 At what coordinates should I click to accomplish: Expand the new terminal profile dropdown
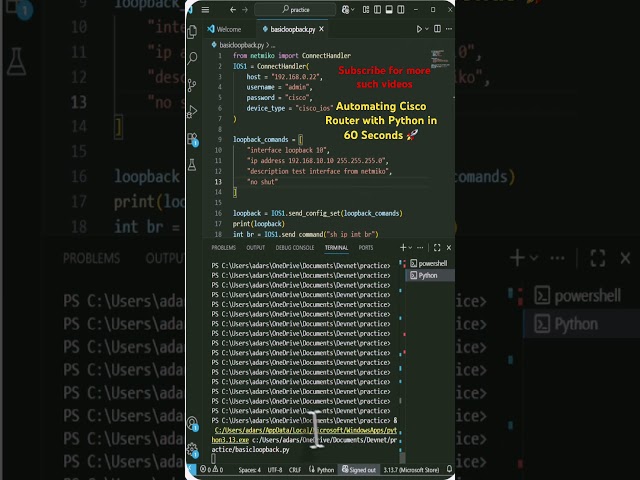(410, 248)
